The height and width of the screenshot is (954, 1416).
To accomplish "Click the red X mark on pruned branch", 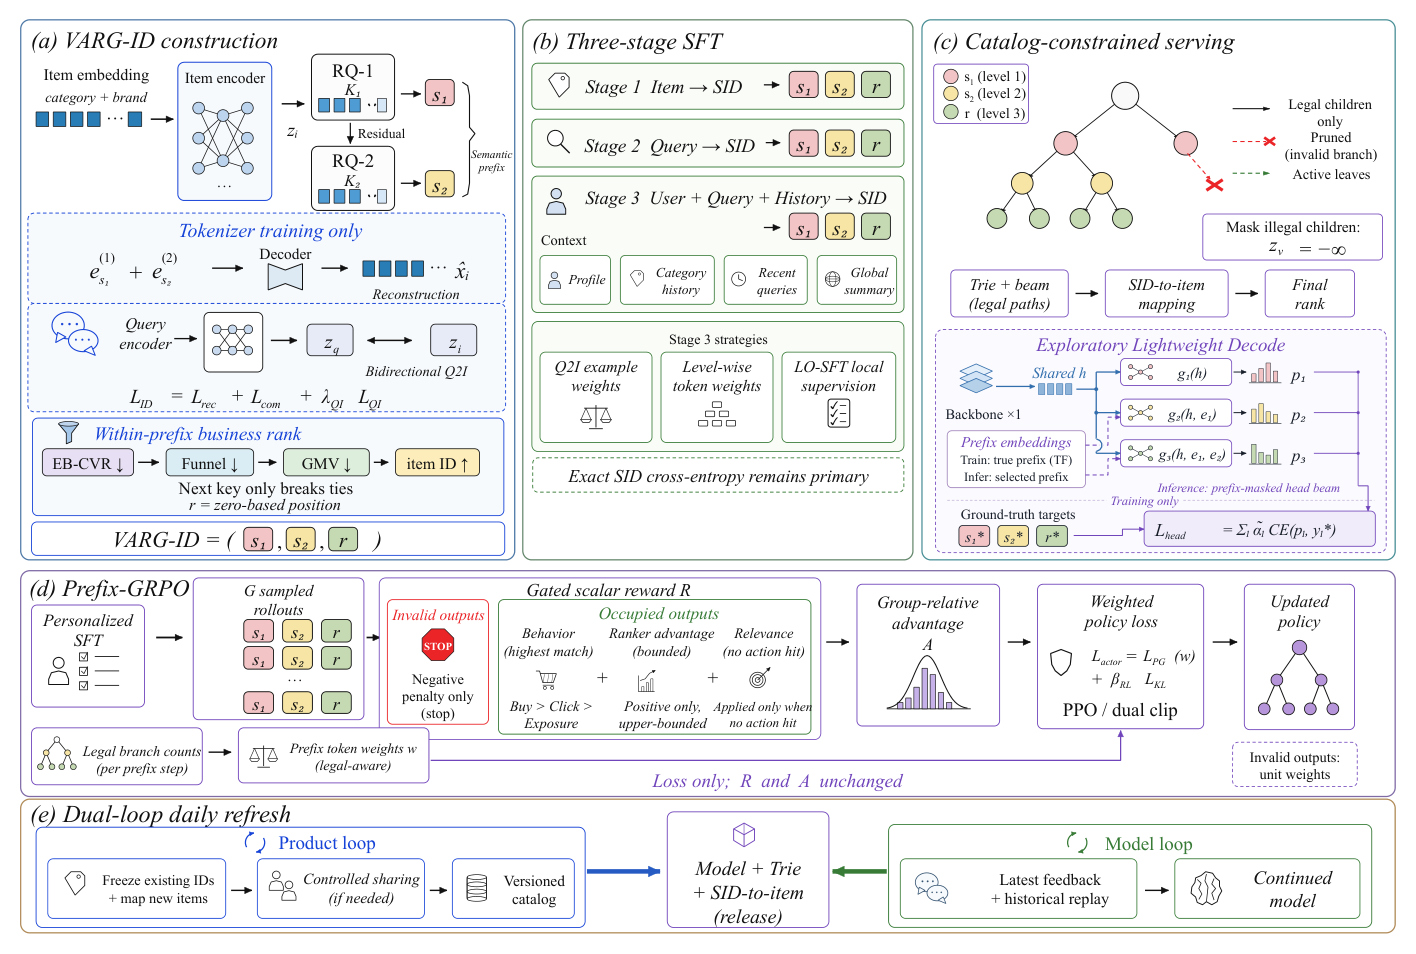I will tap(1214, 184).
